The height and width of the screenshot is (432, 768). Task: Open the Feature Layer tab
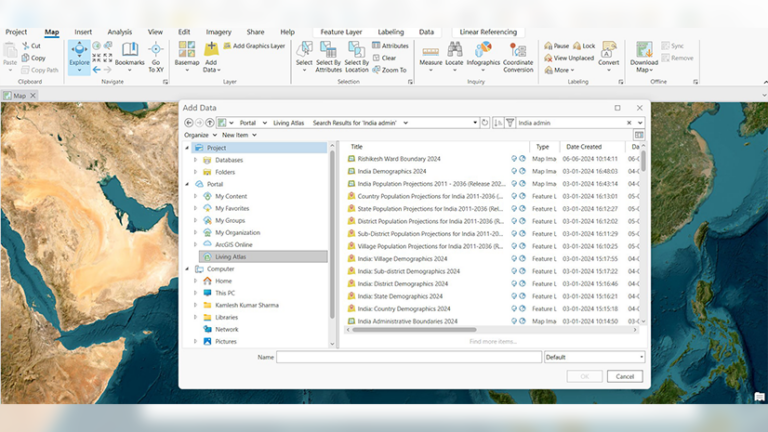coord(341,32)
